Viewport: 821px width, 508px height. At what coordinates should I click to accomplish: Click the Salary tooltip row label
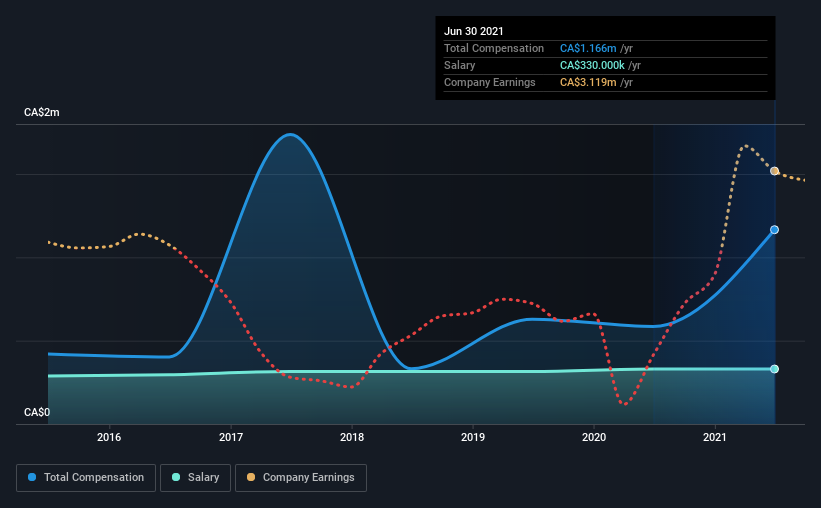460,65
